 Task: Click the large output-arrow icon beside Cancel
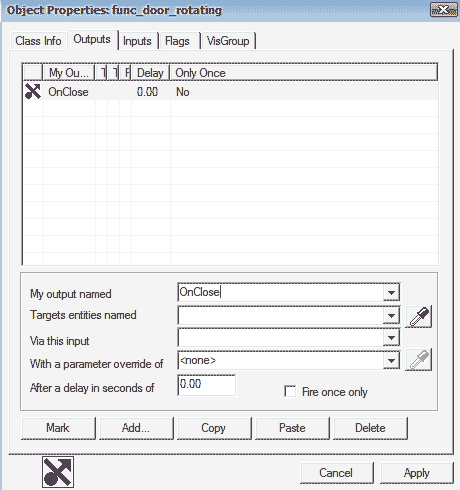(x=58, y=472)
